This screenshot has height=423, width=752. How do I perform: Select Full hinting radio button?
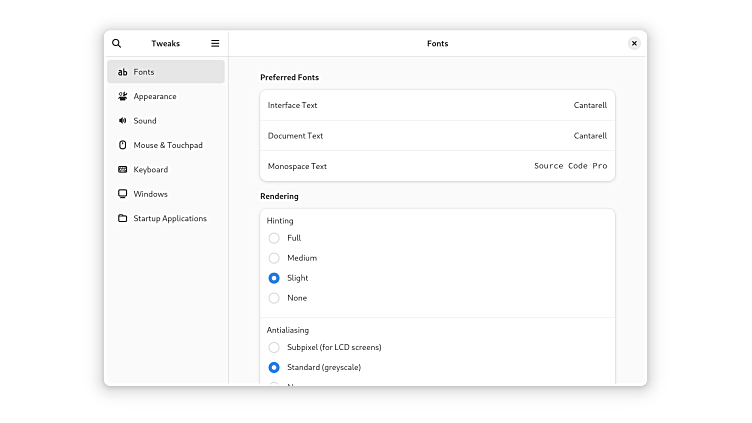[x=274, y=238]
